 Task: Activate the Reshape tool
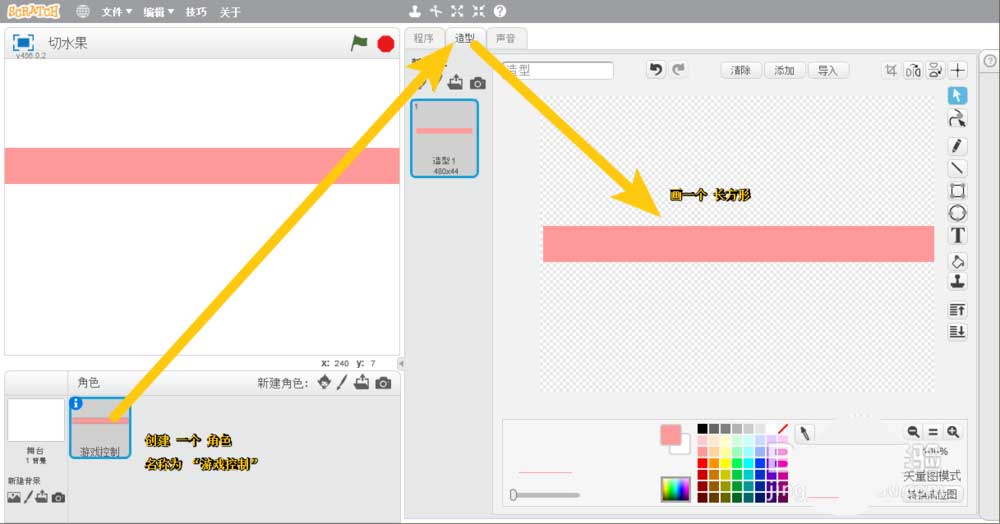[x=957, y=119]
